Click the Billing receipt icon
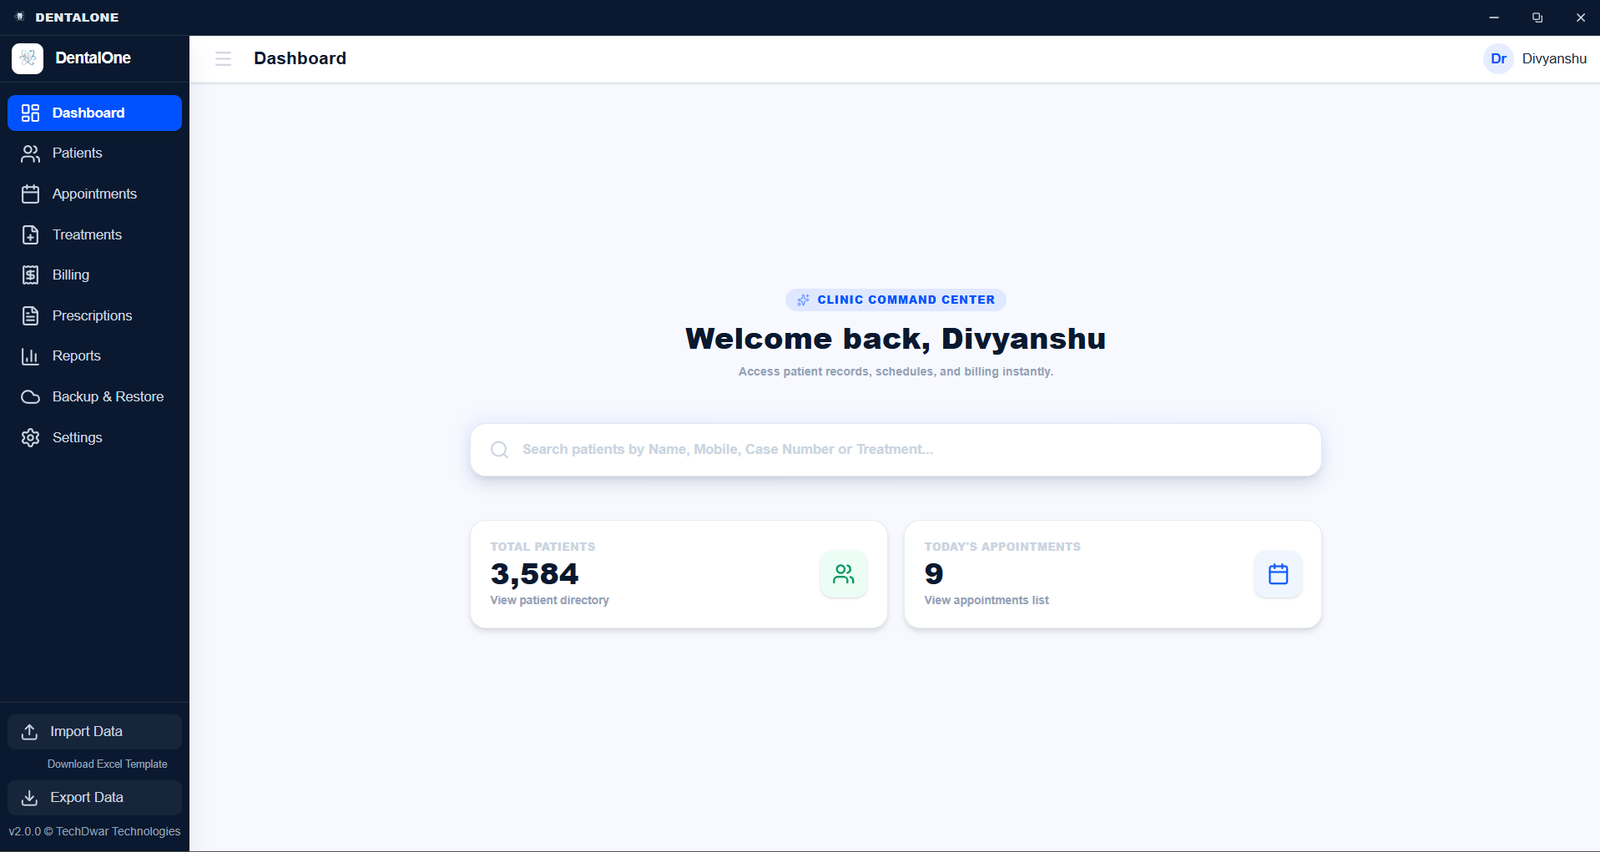Viewport: 1600px width, 852px height. coord(30,275)
